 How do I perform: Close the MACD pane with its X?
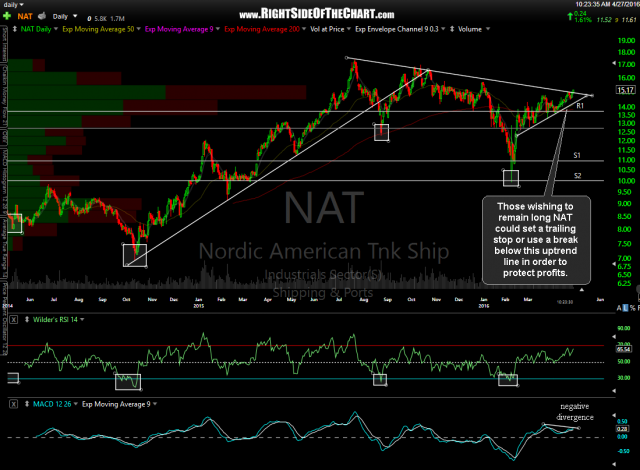pyautogui.click(x=13, y=404)
